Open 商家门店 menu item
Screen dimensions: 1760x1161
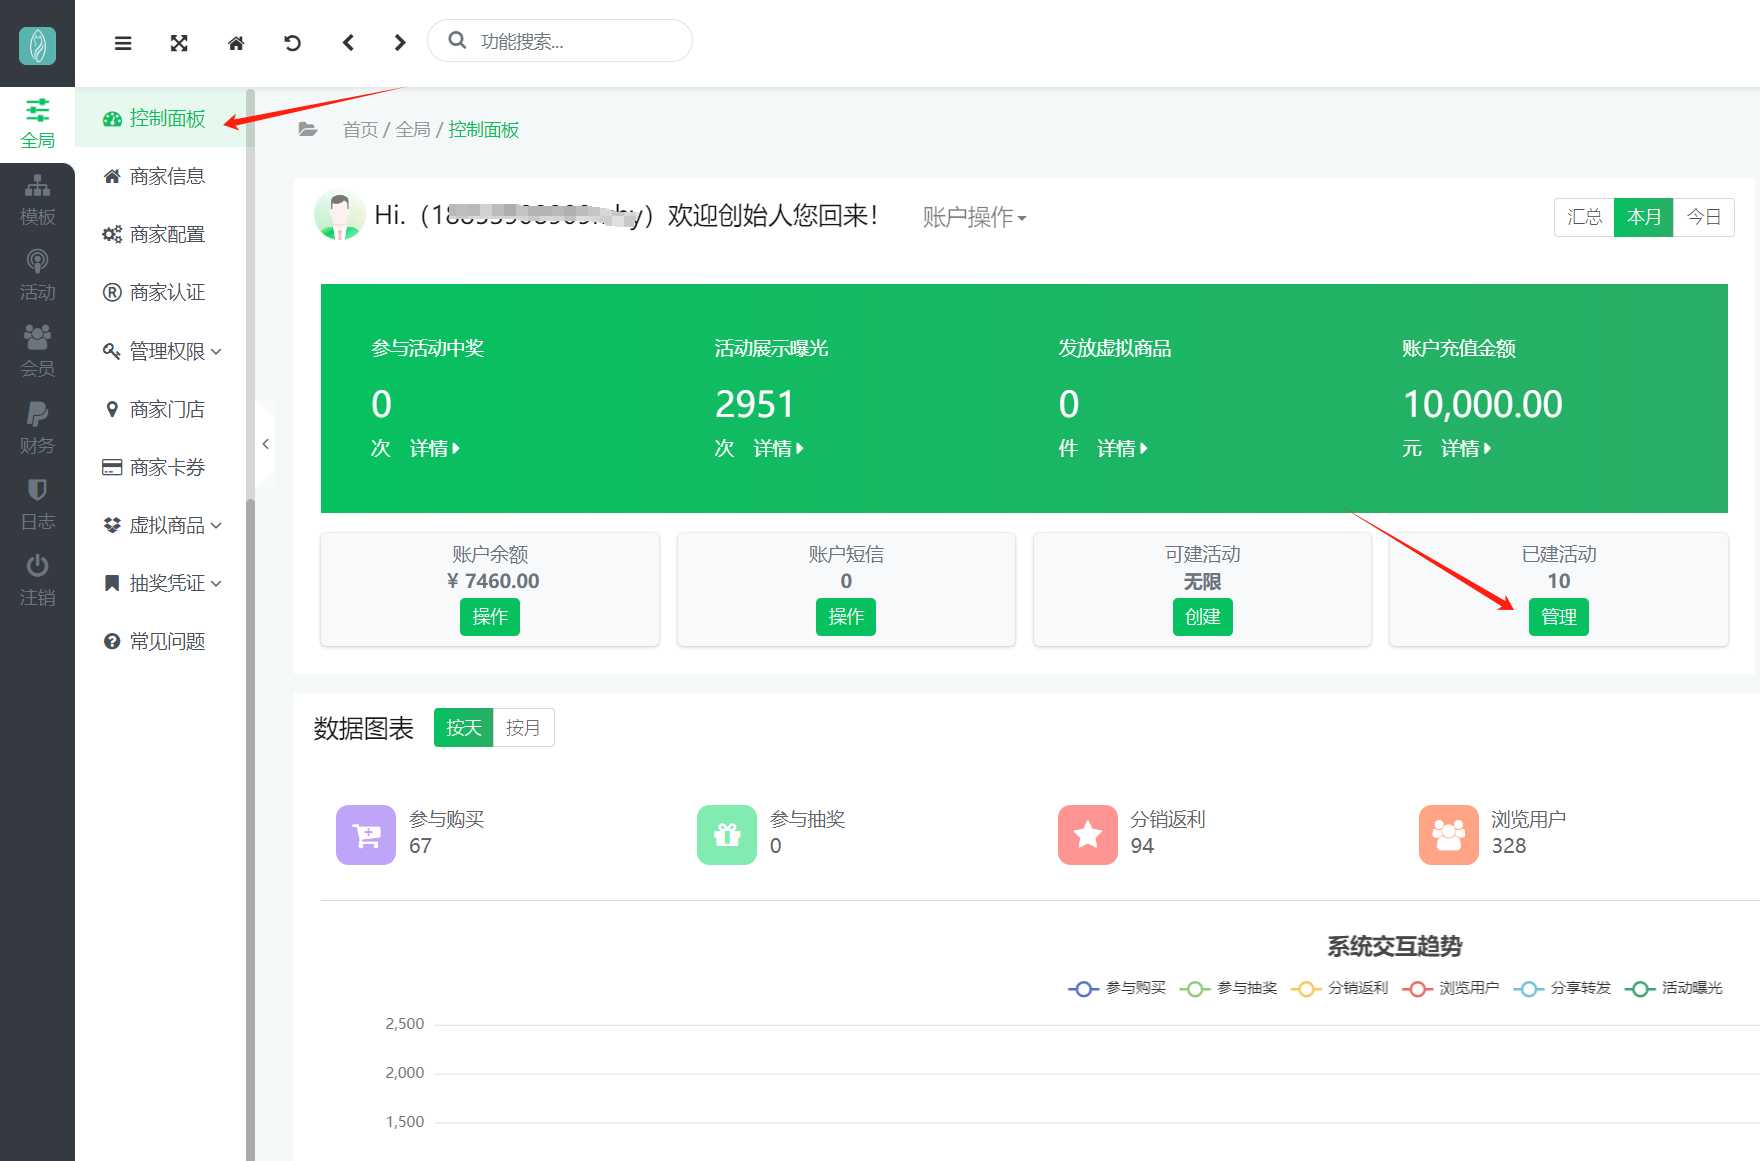160,409
